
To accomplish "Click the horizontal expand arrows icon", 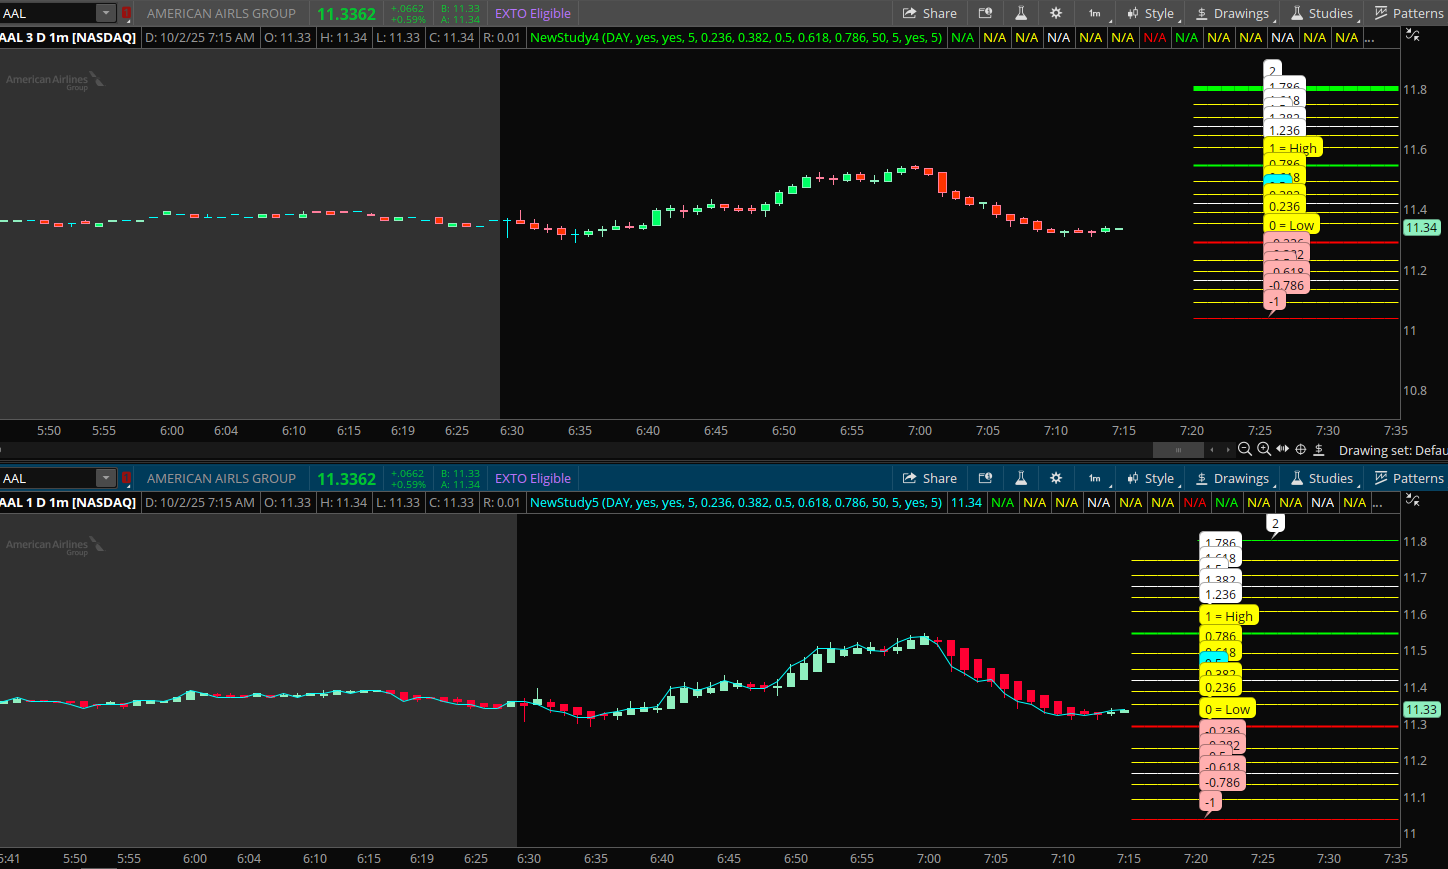I will [x=1283, y=450].
